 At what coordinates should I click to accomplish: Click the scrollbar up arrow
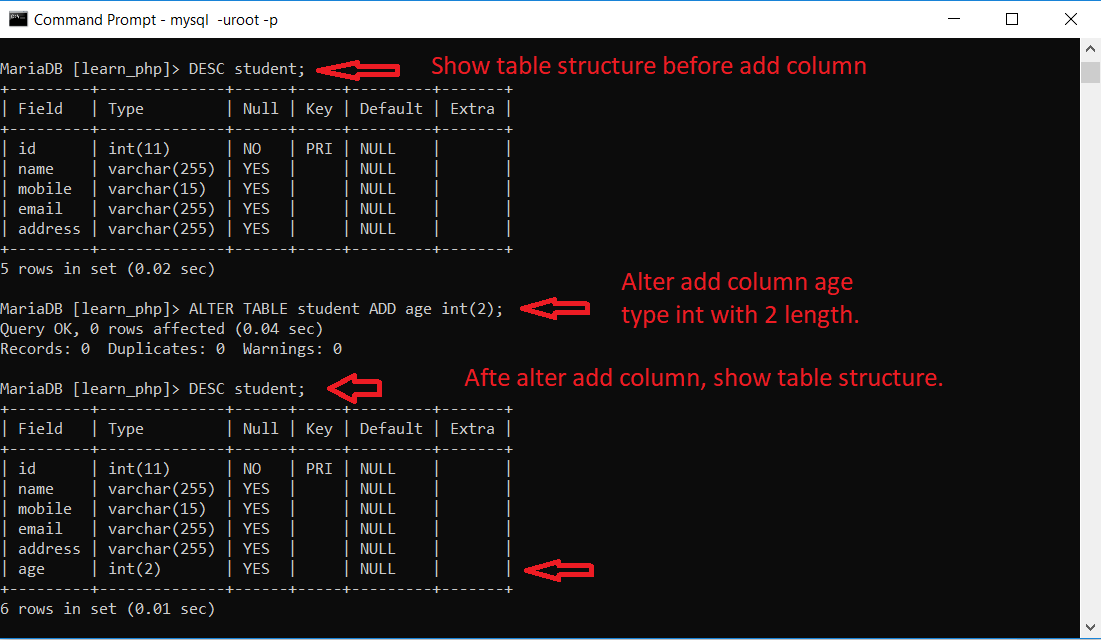click(1091, 47)
